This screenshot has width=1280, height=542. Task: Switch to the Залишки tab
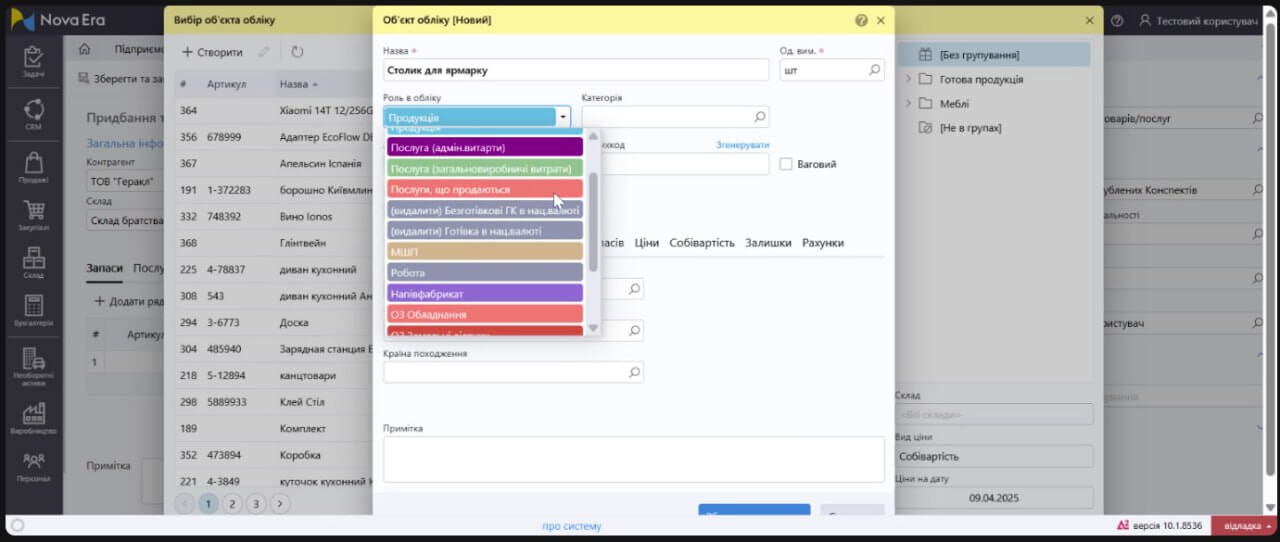[768, 243]
